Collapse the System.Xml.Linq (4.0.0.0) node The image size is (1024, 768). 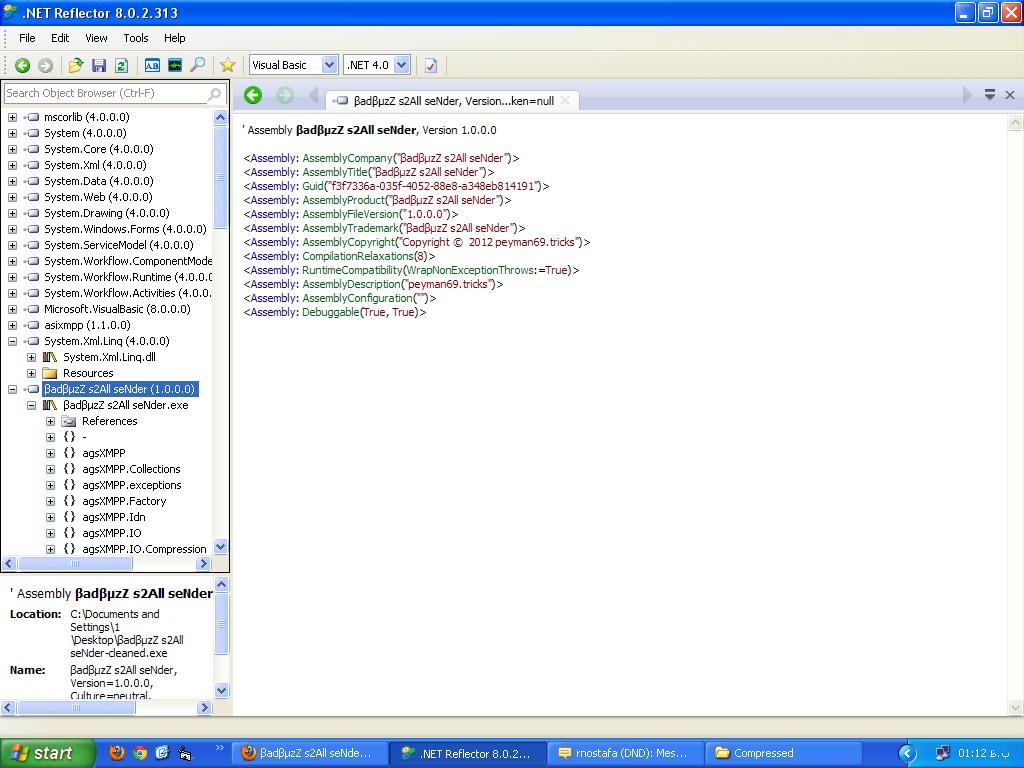(x=12, y=342)
